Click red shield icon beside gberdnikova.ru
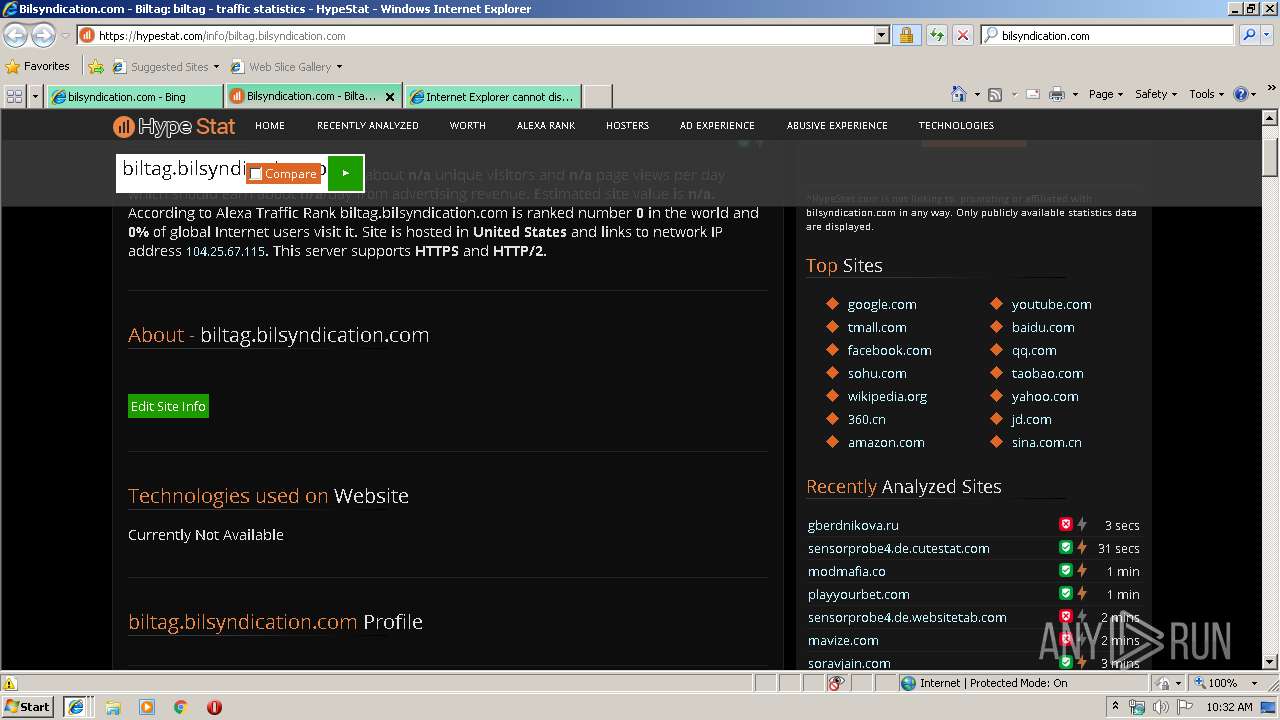The image size is (1280, 720). pos(1066,524)
